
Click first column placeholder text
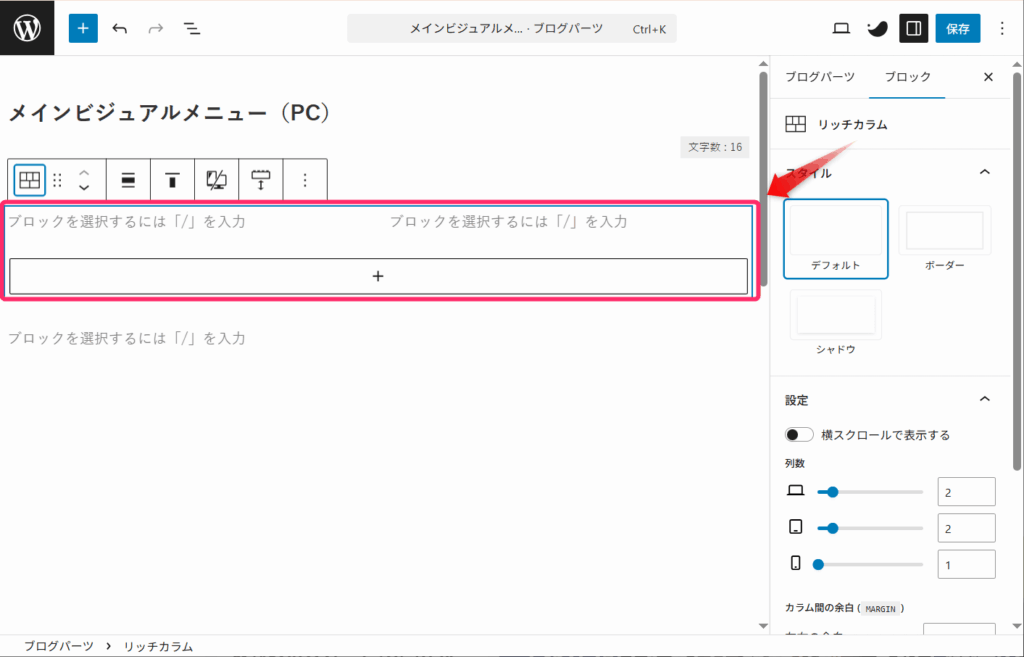pos(127,221)
